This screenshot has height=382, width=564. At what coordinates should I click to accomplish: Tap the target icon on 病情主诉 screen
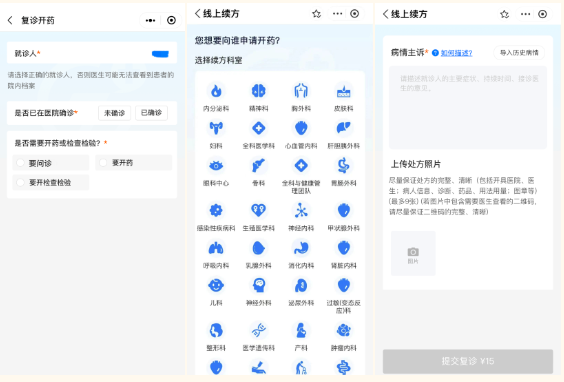pos(542,14)
